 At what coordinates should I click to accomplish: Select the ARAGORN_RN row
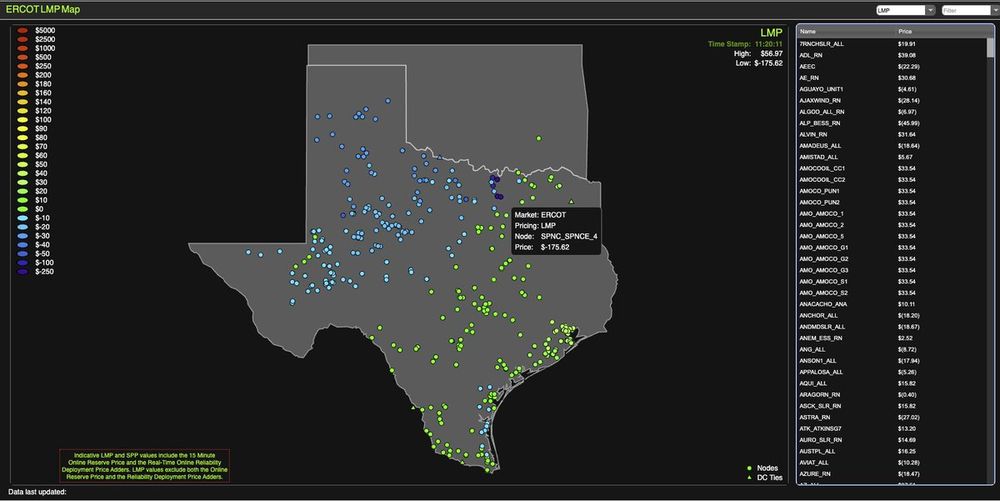(892, 395)
